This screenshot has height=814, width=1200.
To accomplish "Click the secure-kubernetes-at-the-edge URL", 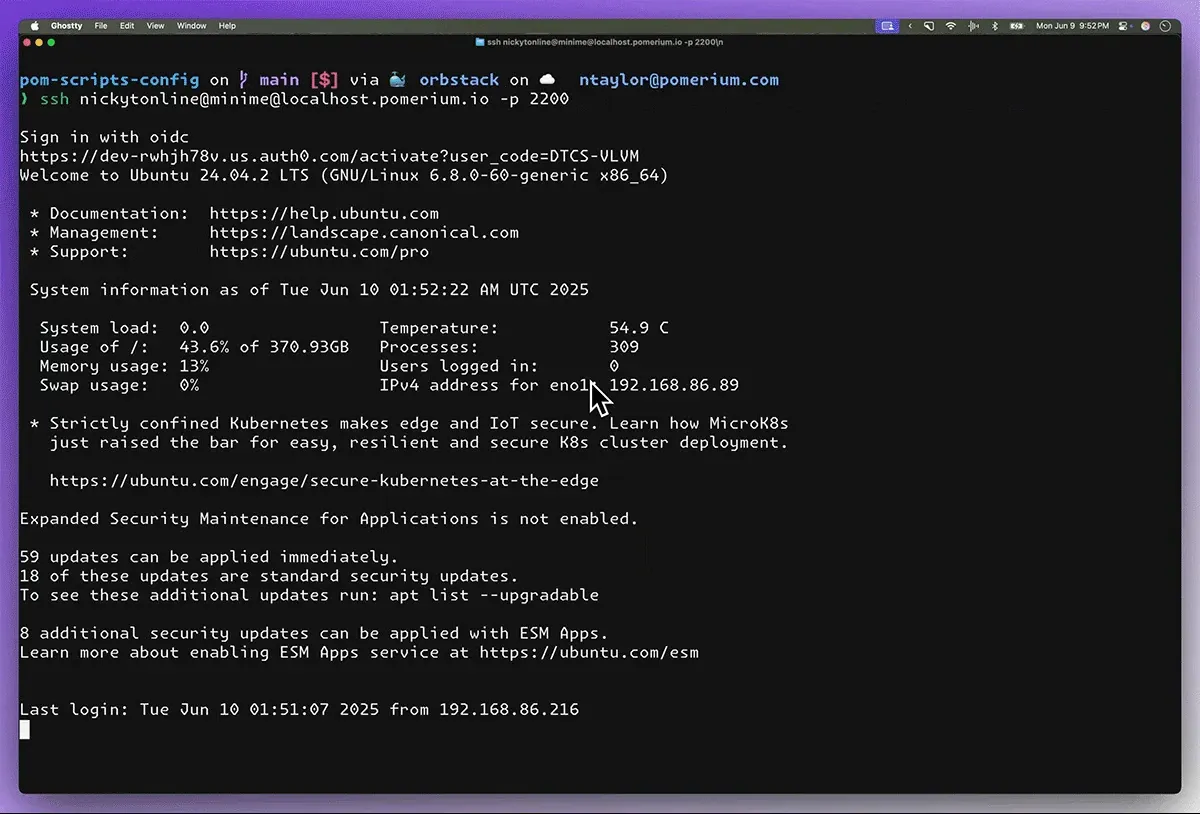I will point(324,480).
